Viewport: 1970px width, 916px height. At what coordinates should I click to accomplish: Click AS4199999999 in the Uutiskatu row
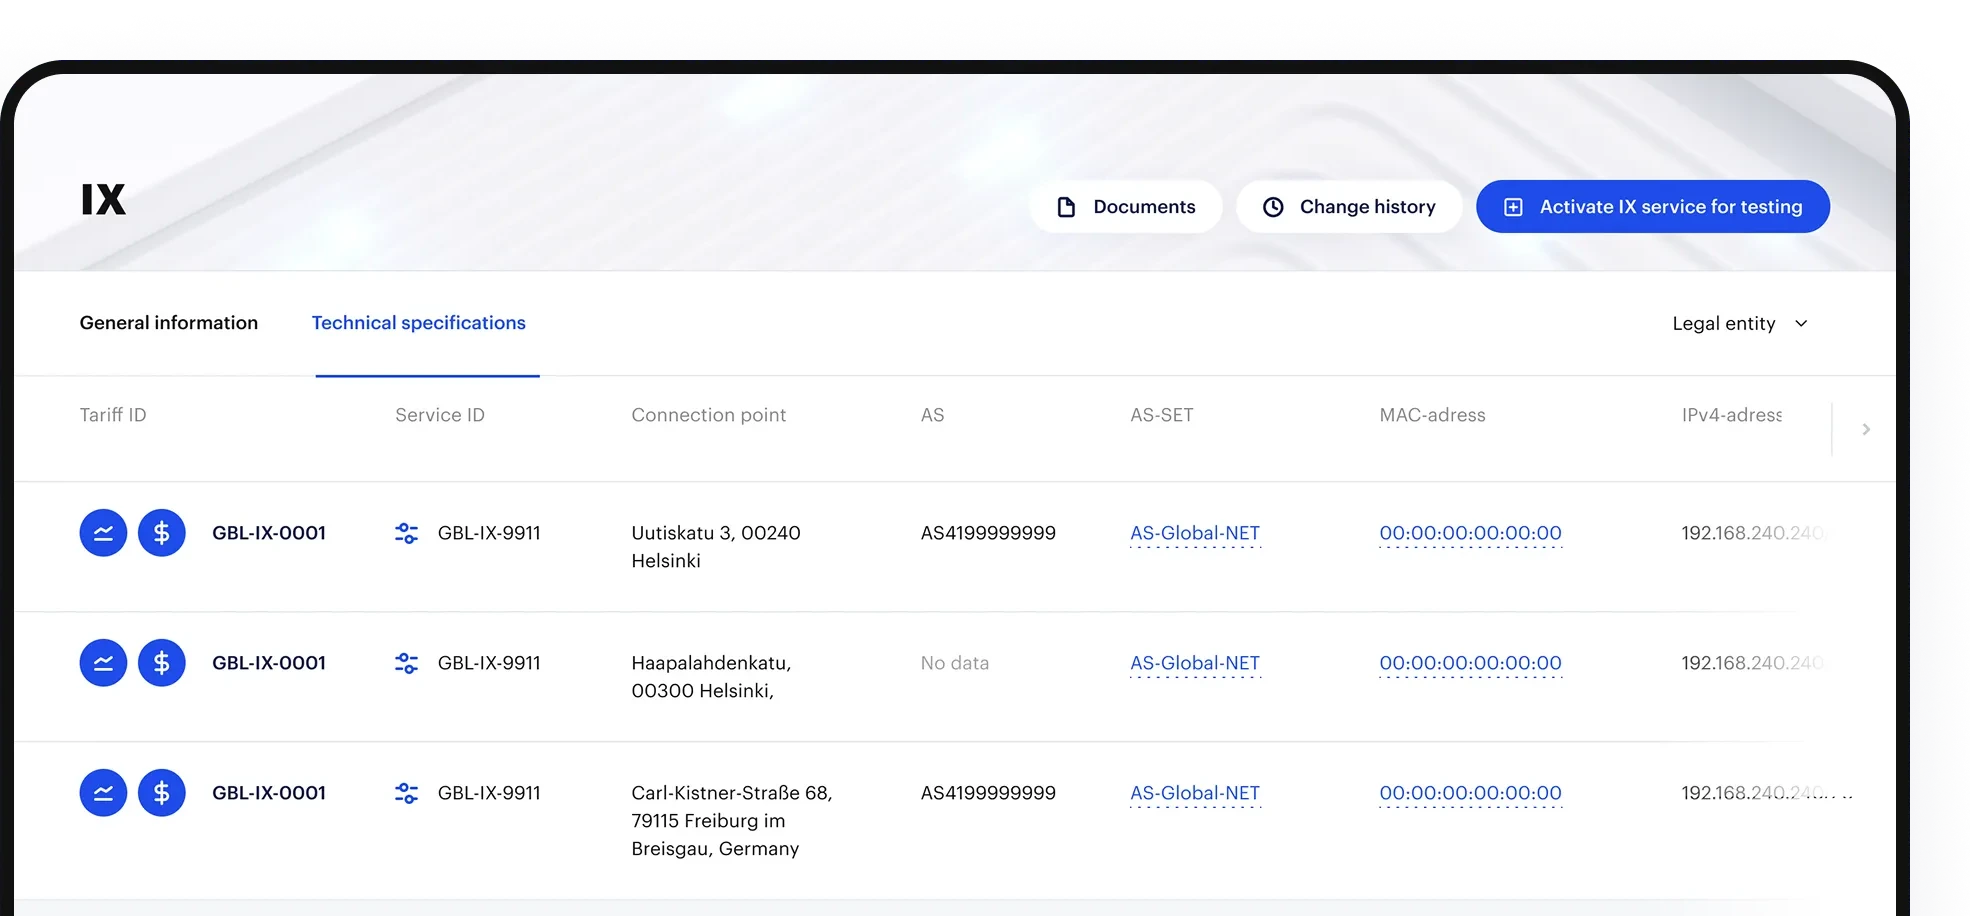coord(988,533)
